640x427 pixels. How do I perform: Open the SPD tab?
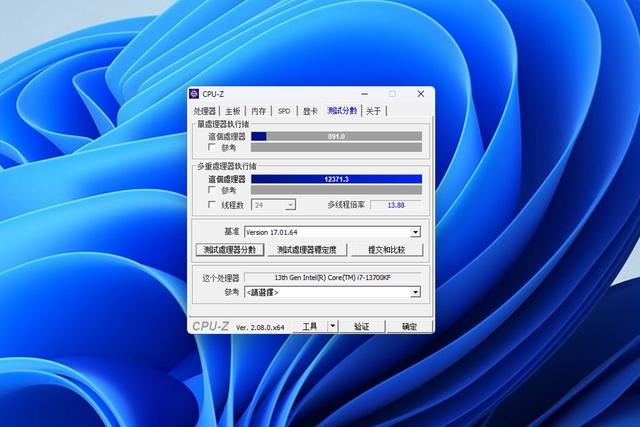[x=284, y=111]
